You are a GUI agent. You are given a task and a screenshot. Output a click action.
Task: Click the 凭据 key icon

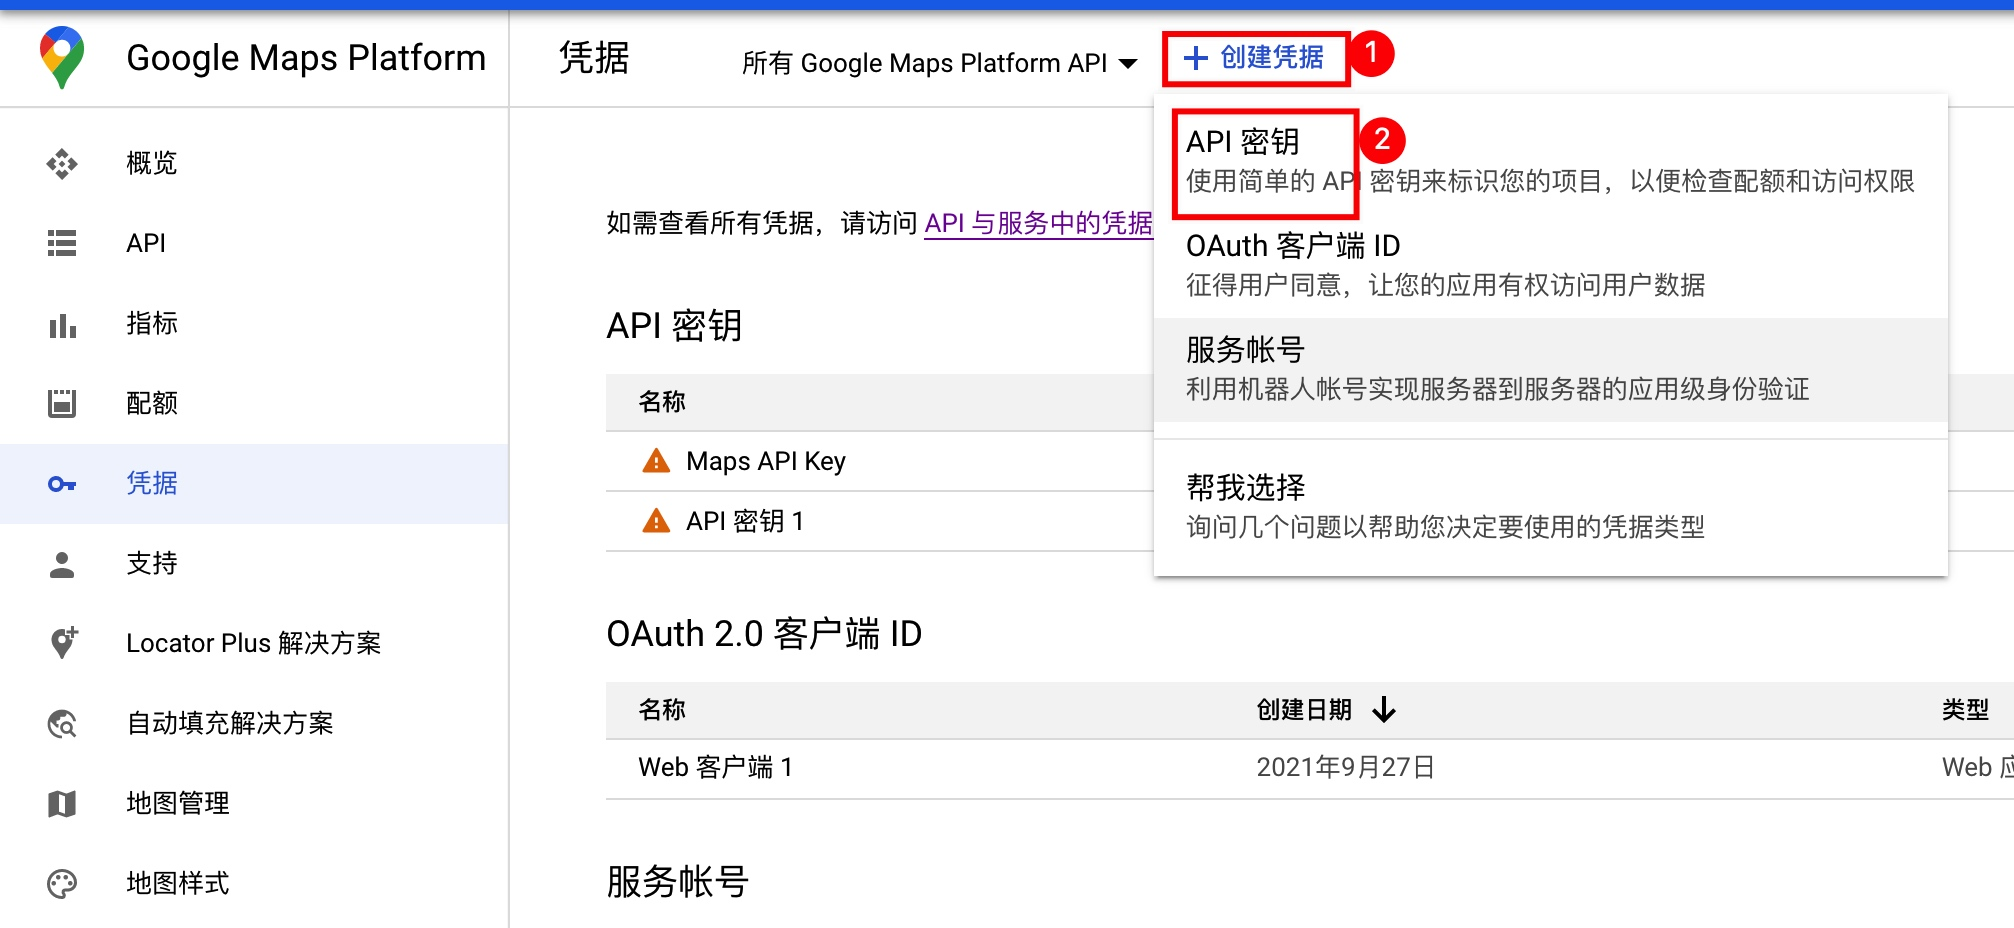(x=62, y=484)
